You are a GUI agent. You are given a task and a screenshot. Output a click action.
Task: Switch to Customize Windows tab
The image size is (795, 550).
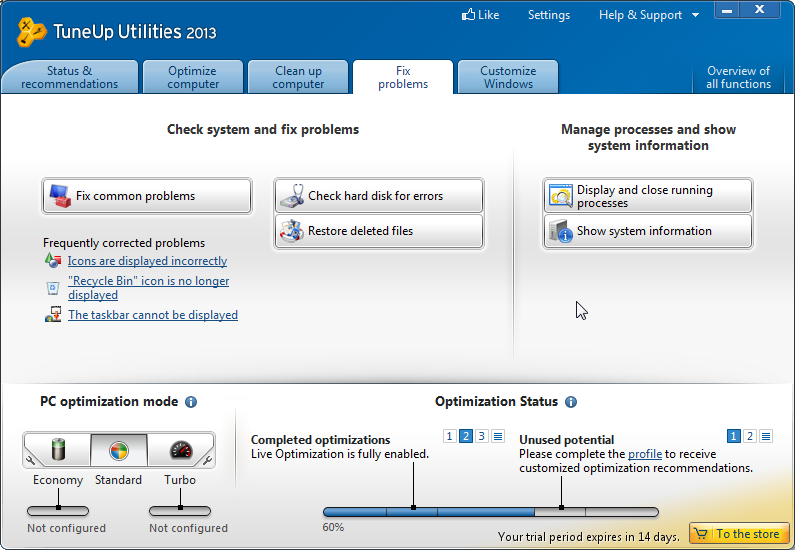point(508,77)
